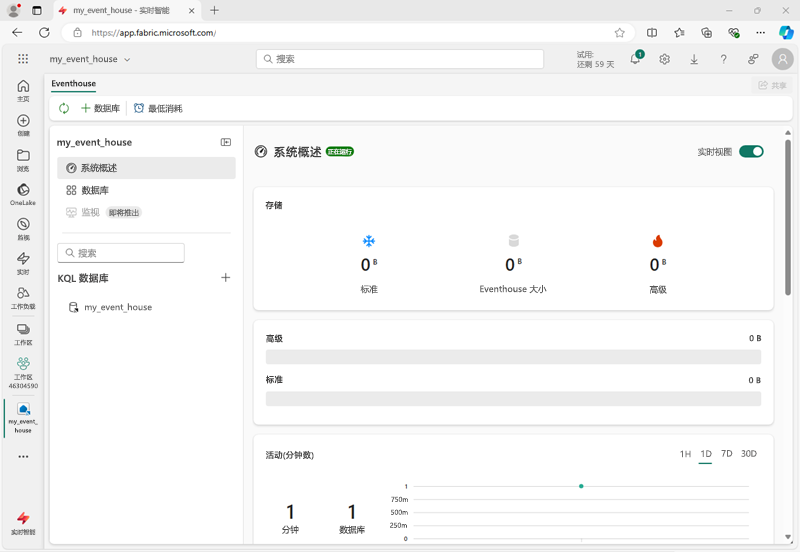Select 1H activity time range
Viewport: 800px width, 552px height.
click(685, 454)
